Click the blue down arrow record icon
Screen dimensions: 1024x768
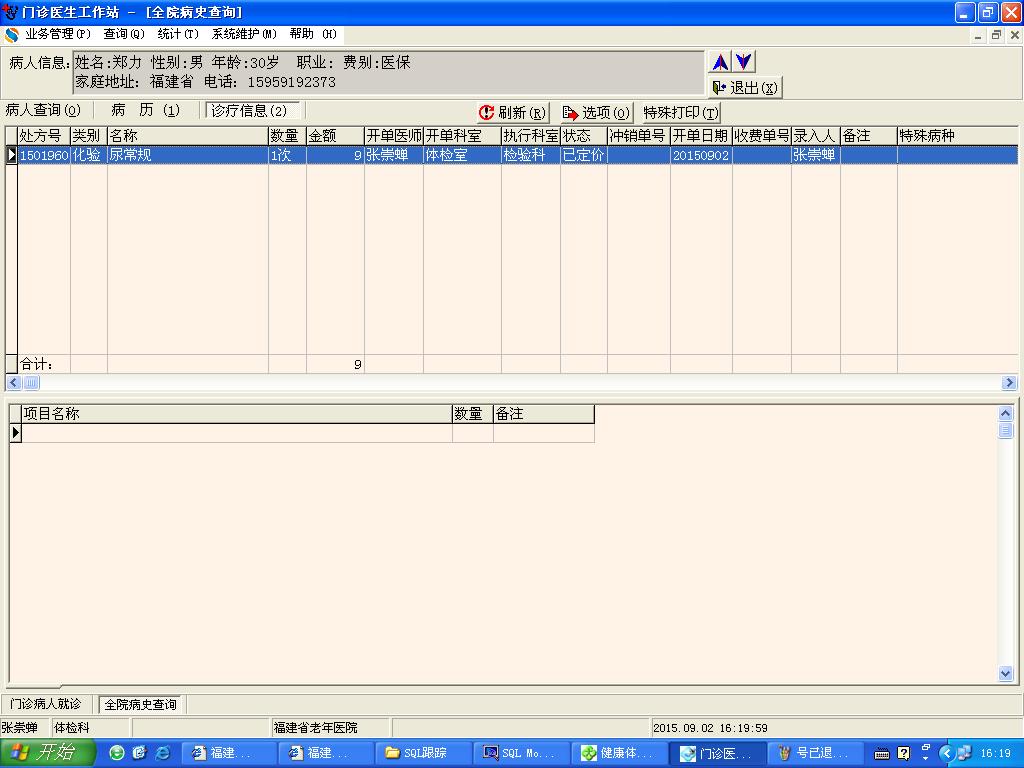point(743,62)
